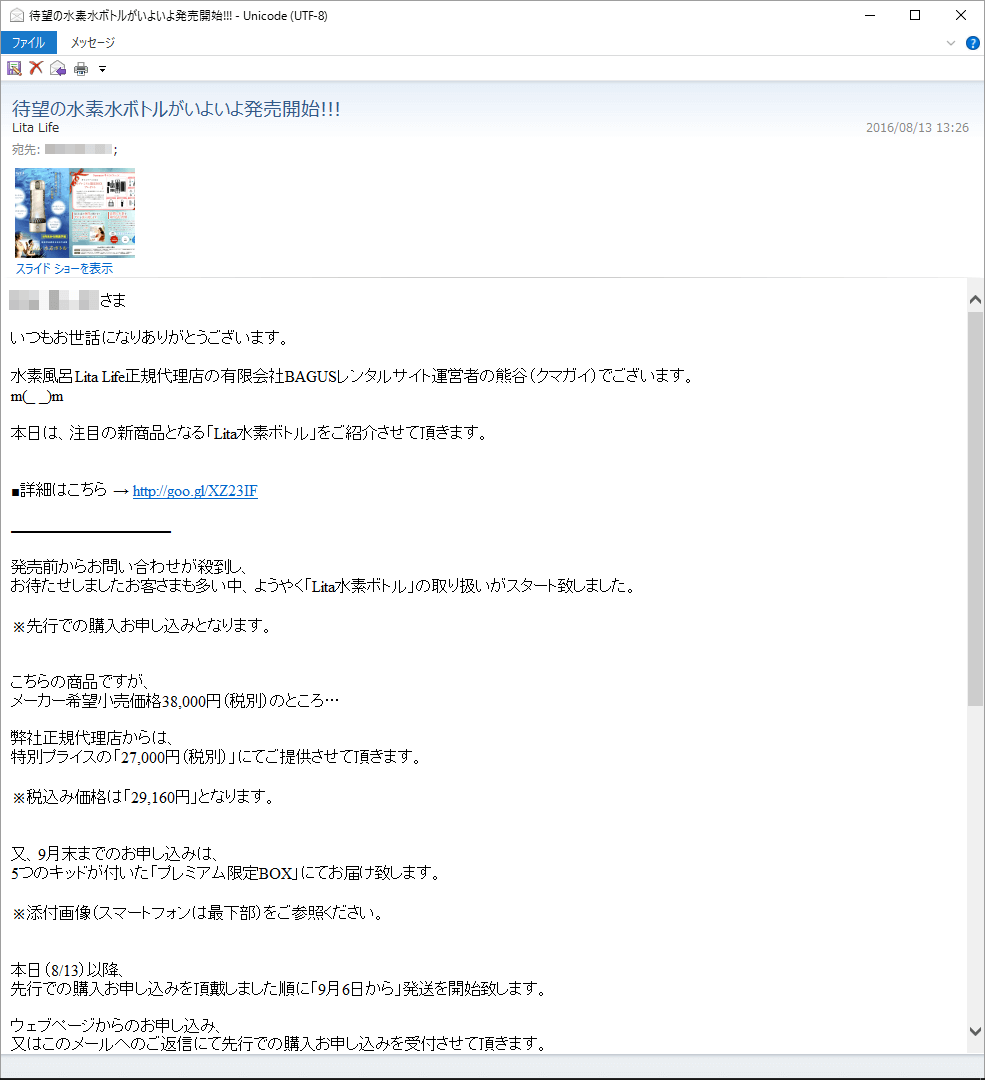Click the envelope icon in the title bar
The image size is (985, 1080).
click(17, 15)
